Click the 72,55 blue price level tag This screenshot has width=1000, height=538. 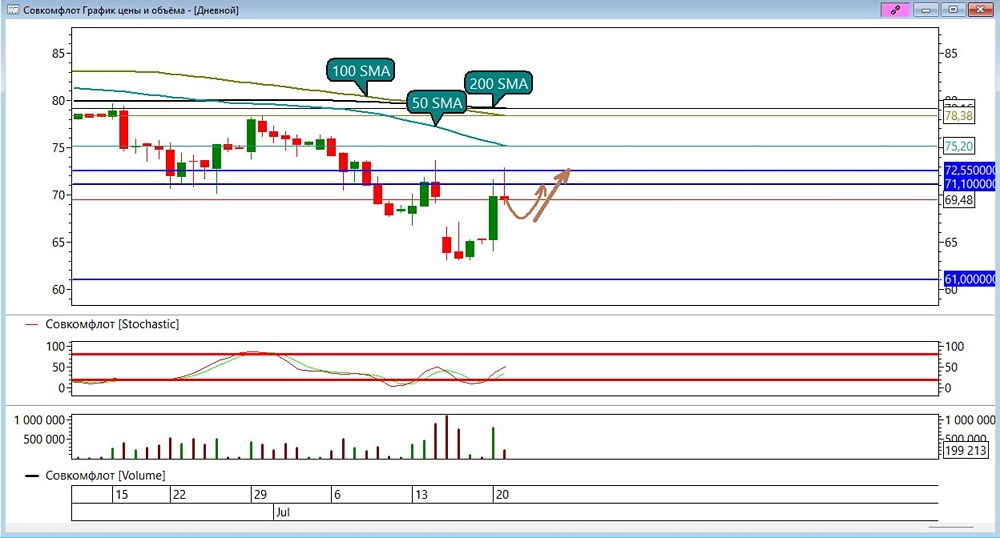(969, 170)
